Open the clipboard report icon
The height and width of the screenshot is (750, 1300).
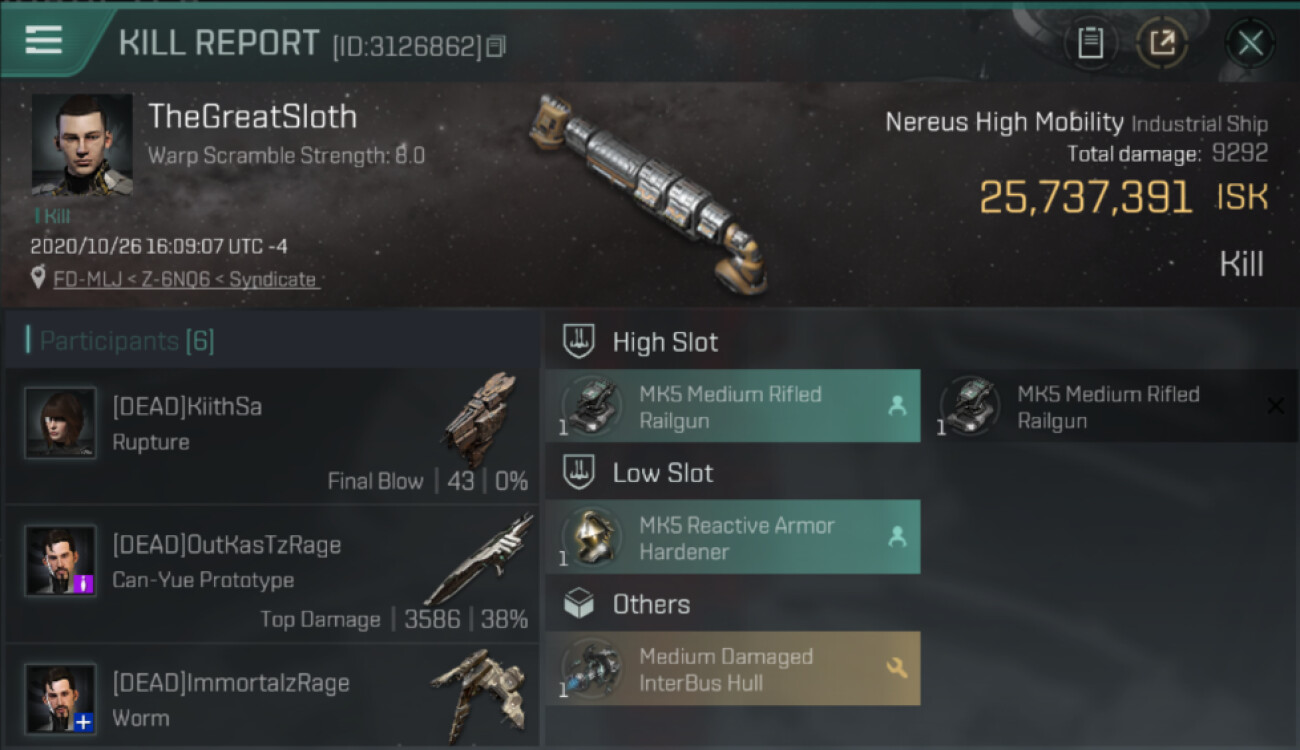(x=1090, y=43)
